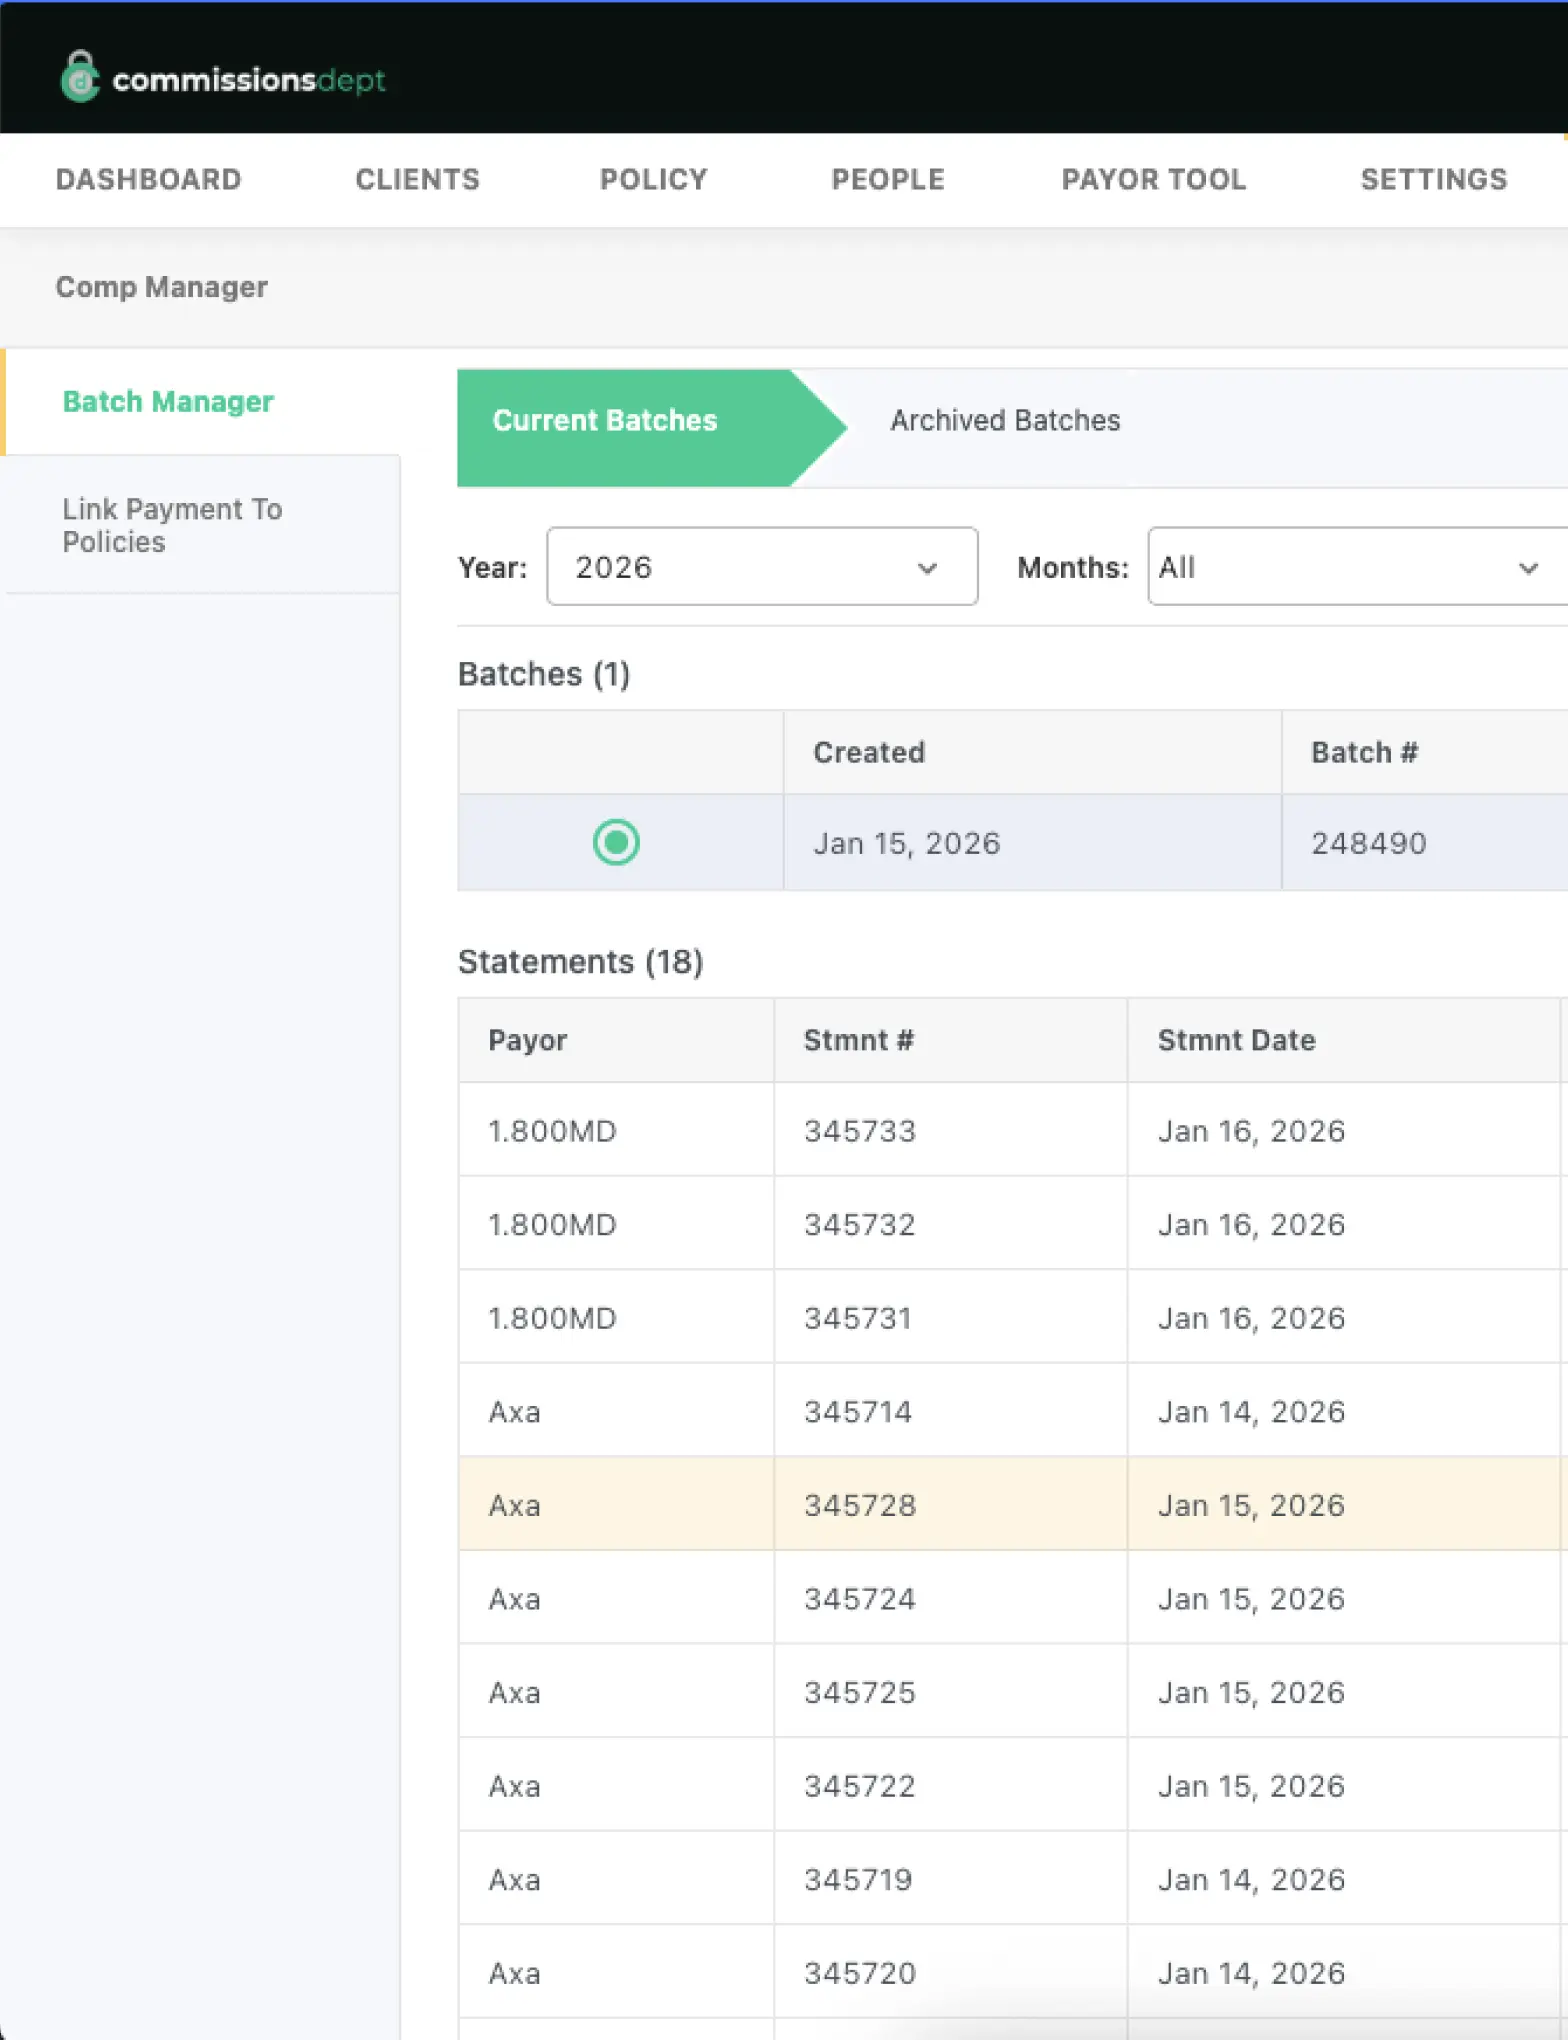The width and height of the screenshot is (1568, 2040).
Task: Click the Stmnt Date column header
Action: point(1236,1040)
